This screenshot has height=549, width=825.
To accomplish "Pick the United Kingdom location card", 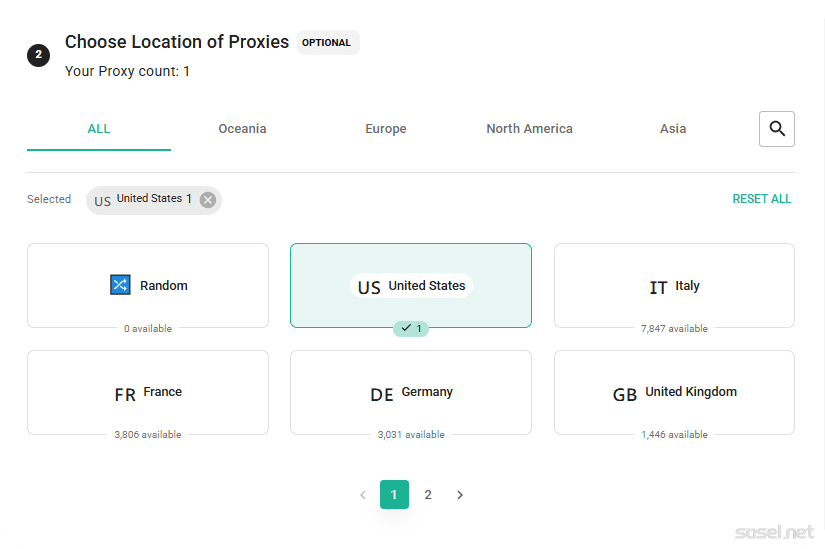I will click(674, 393).
